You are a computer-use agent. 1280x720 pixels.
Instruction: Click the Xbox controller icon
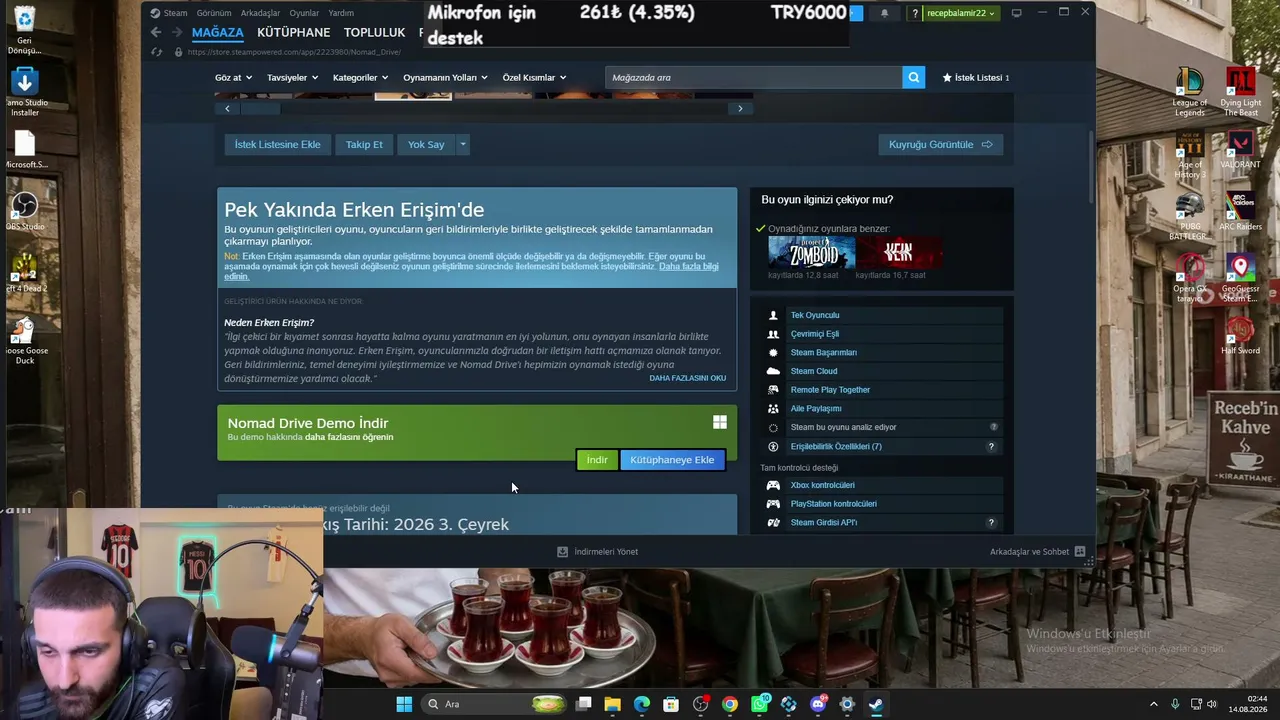(x=773, y=485)
